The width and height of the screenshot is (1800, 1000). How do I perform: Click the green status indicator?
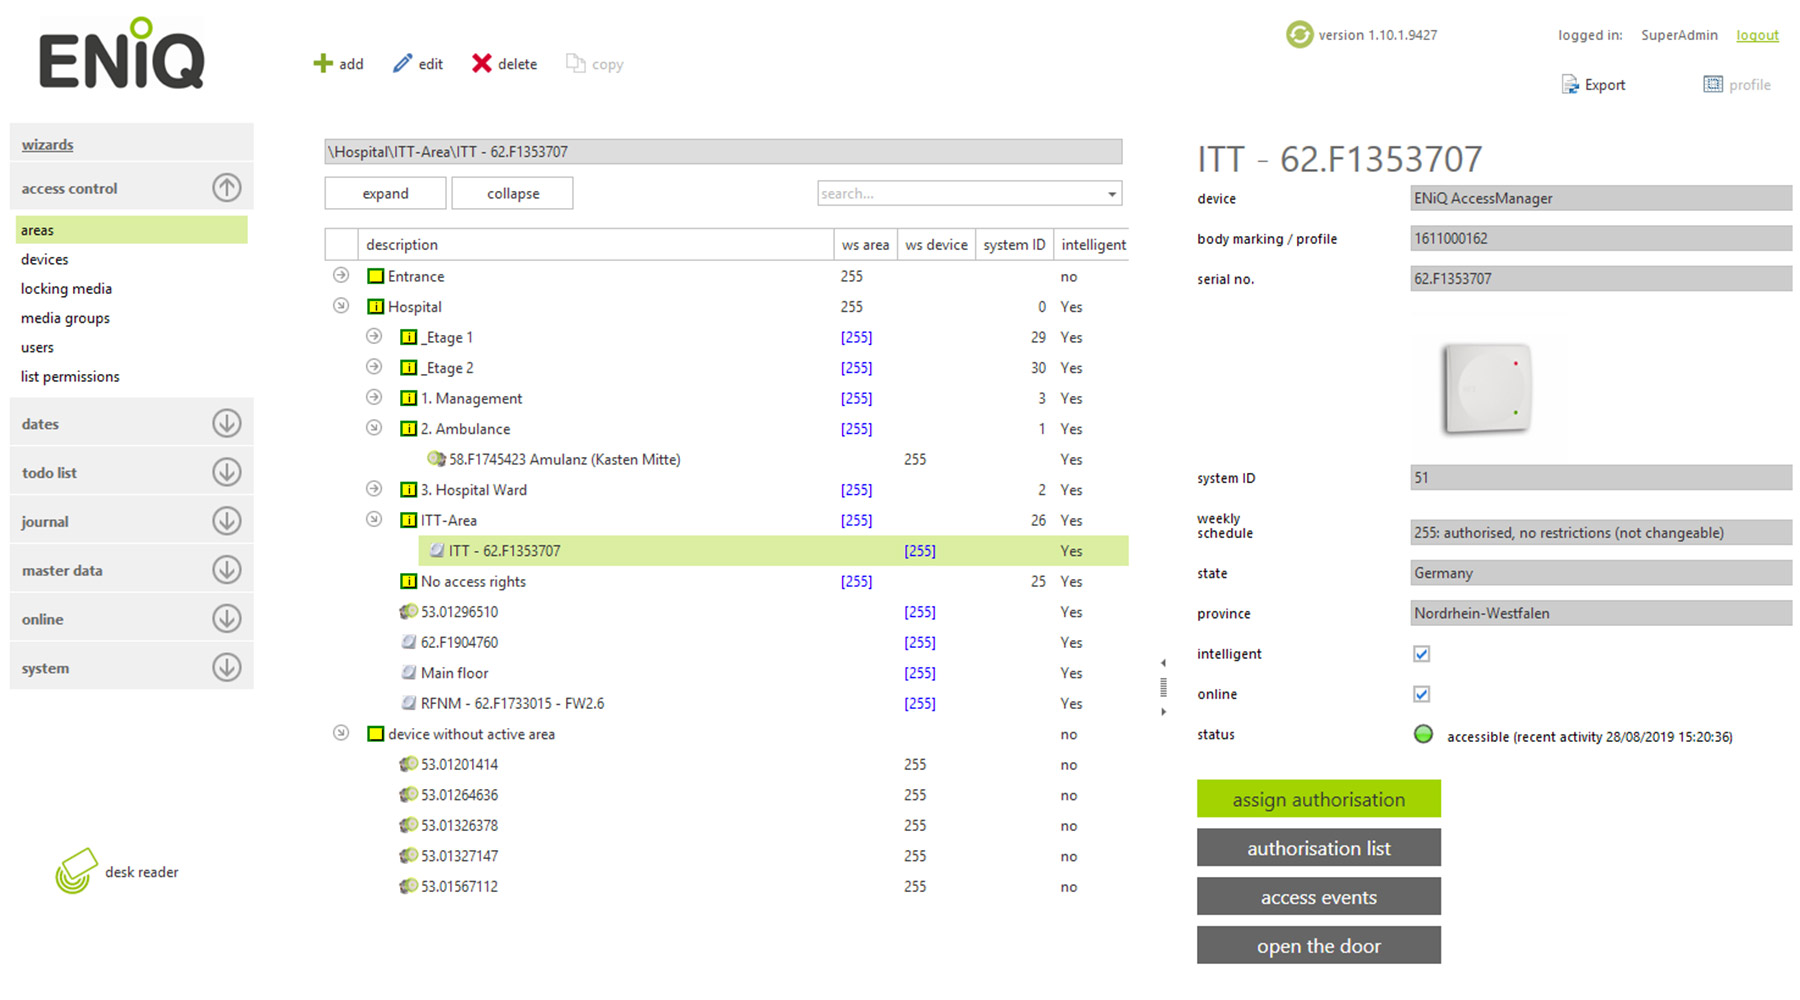[1423, 735]
